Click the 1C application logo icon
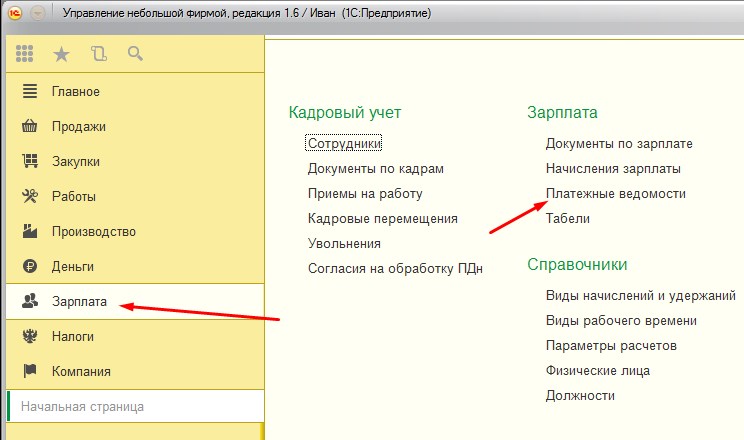 tap(16, 14)
